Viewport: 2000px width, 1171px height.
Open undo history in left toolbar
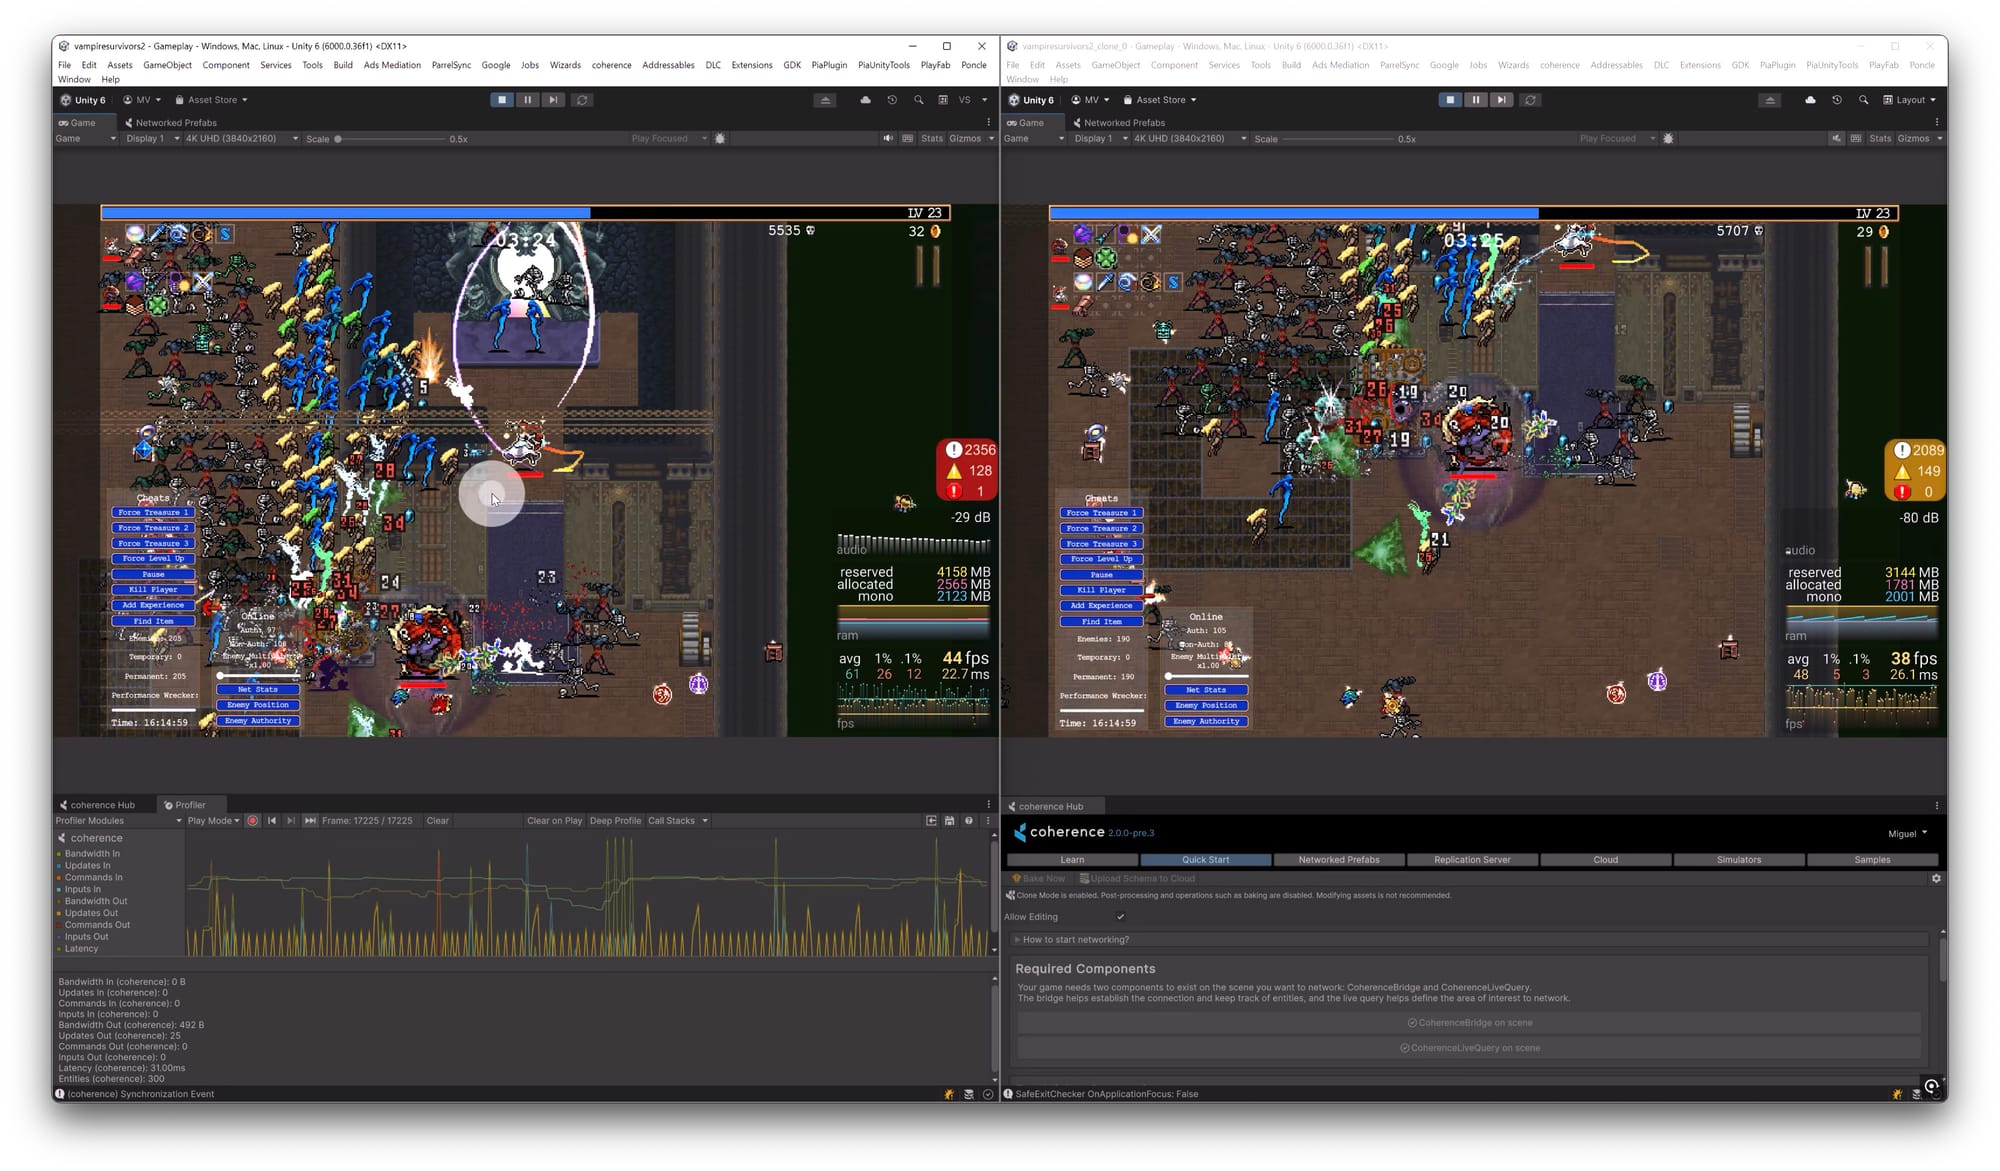(892, 100)
